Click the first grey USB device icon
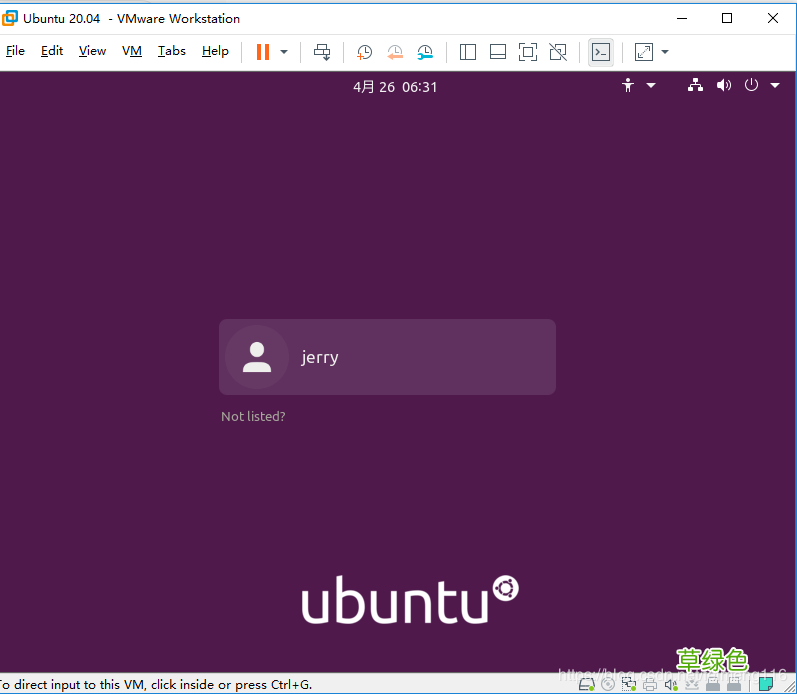The image size is (797, 694). (x=713, y=684)
